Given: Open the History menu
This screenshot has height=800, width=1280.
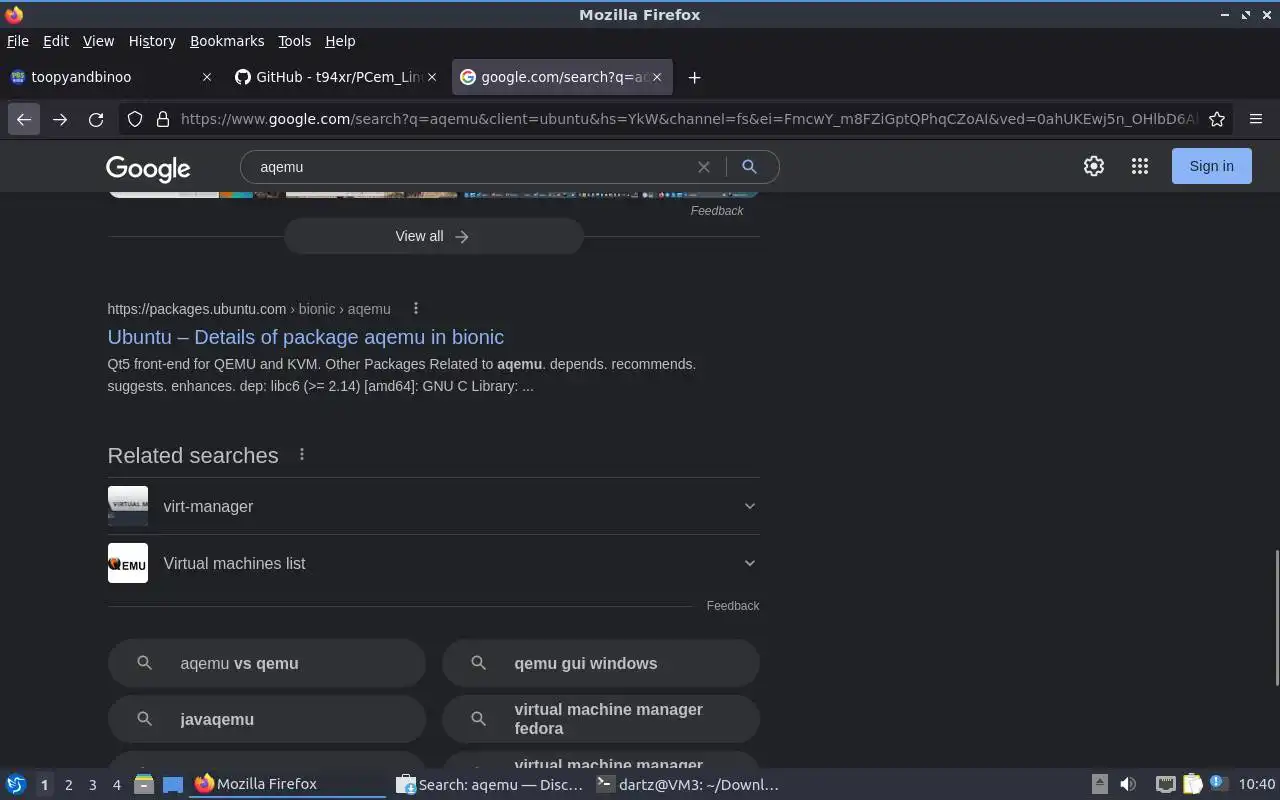Looking at the screenshot, I should 152,41.
